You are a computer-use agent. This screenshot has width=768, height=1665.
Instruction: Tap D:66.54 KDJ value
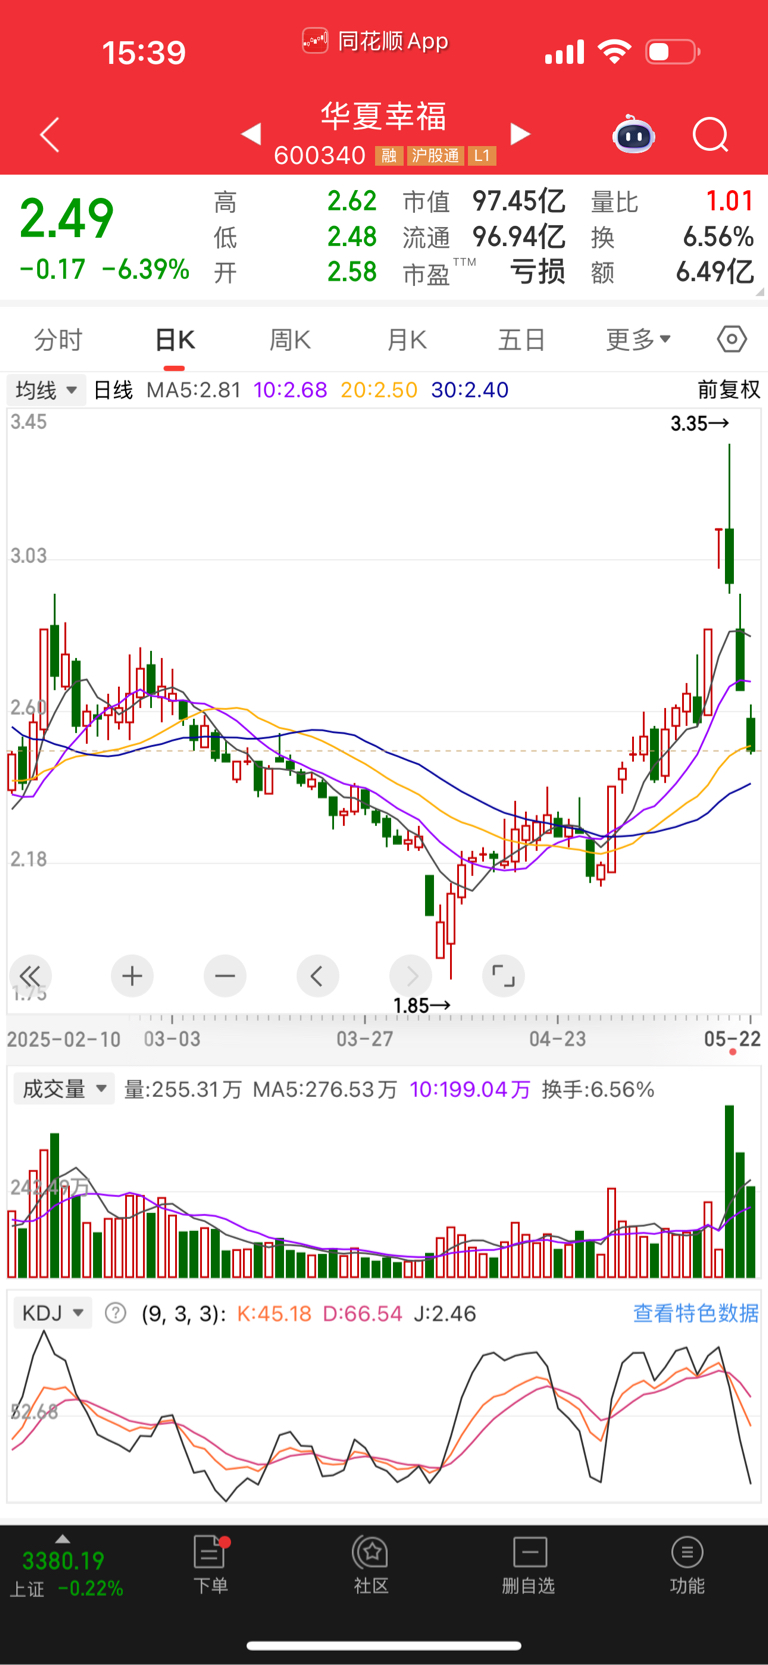click(x=362, y=1313)
